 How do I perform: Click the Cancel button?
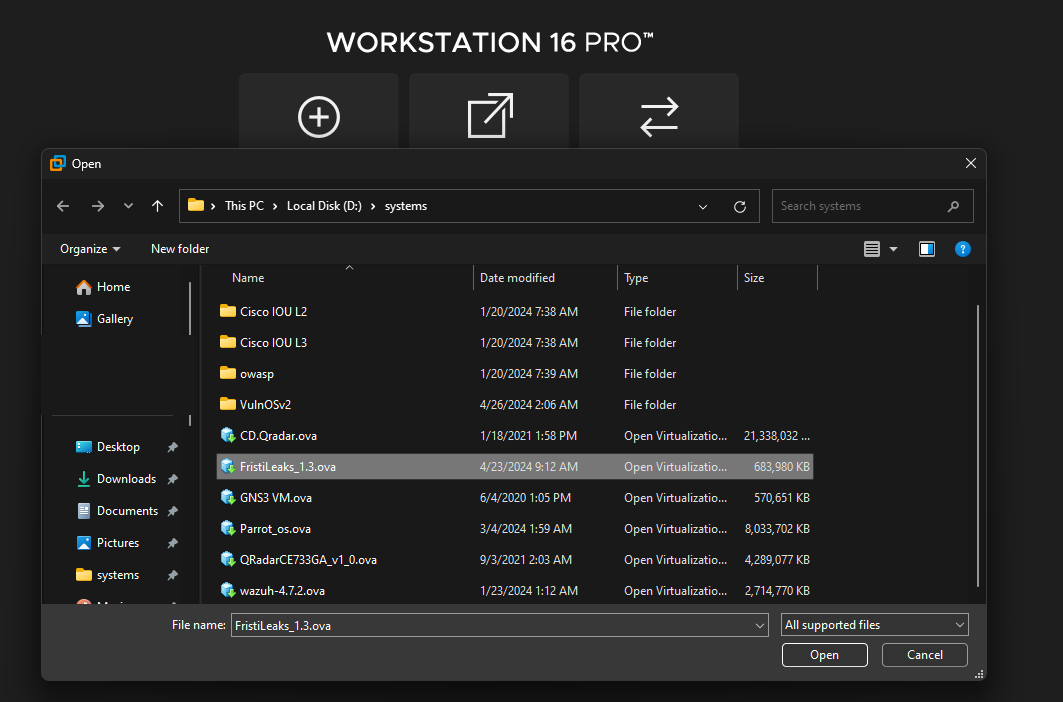coord(925,655)
